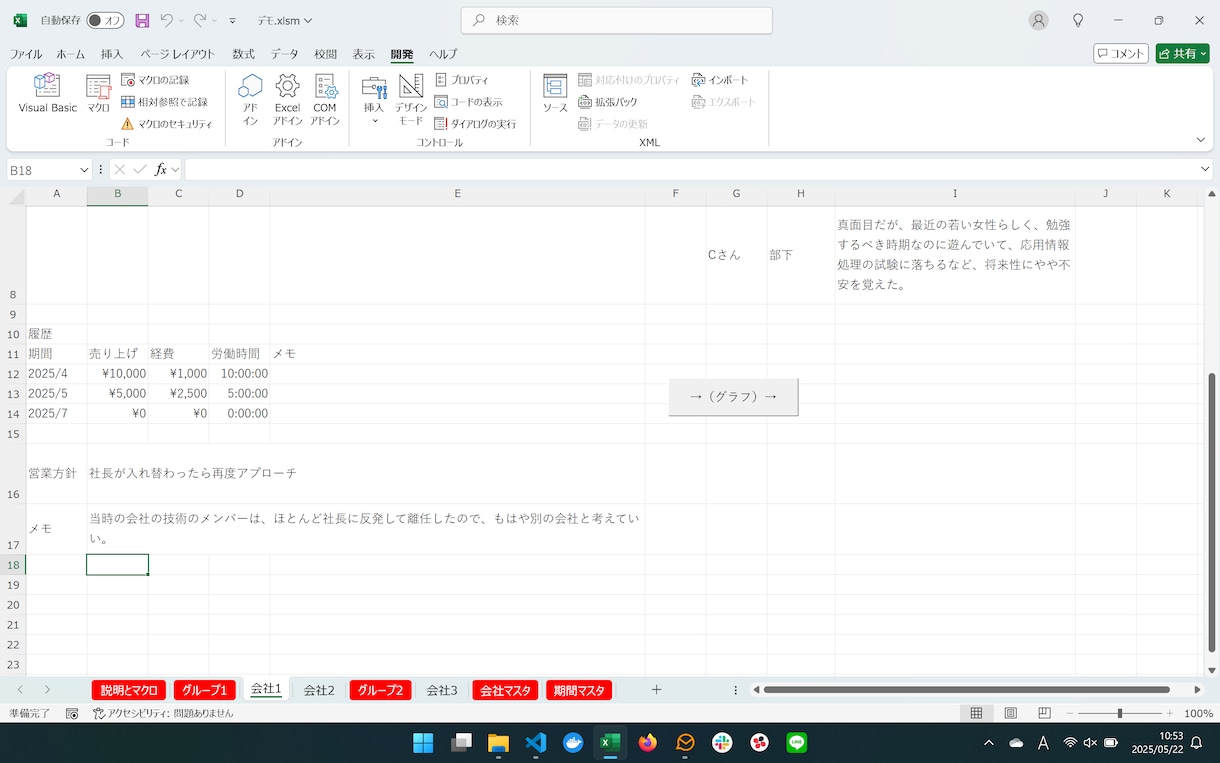This screenshot has width=1220, height=763.
Task: Add a new sheet with plus
Action: click(x=656, y=690)
